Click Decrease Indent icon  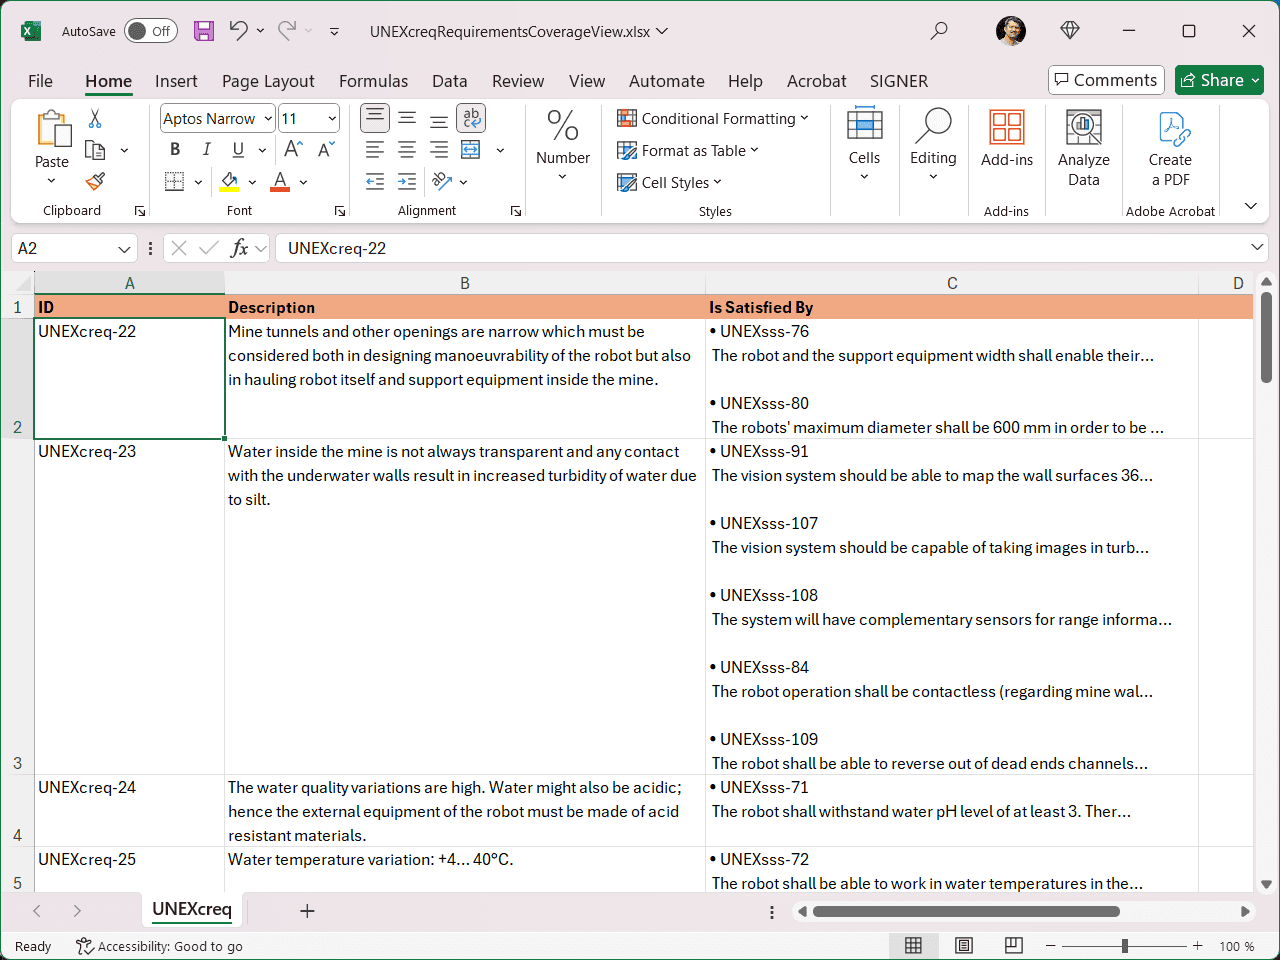tap(375, 181)
